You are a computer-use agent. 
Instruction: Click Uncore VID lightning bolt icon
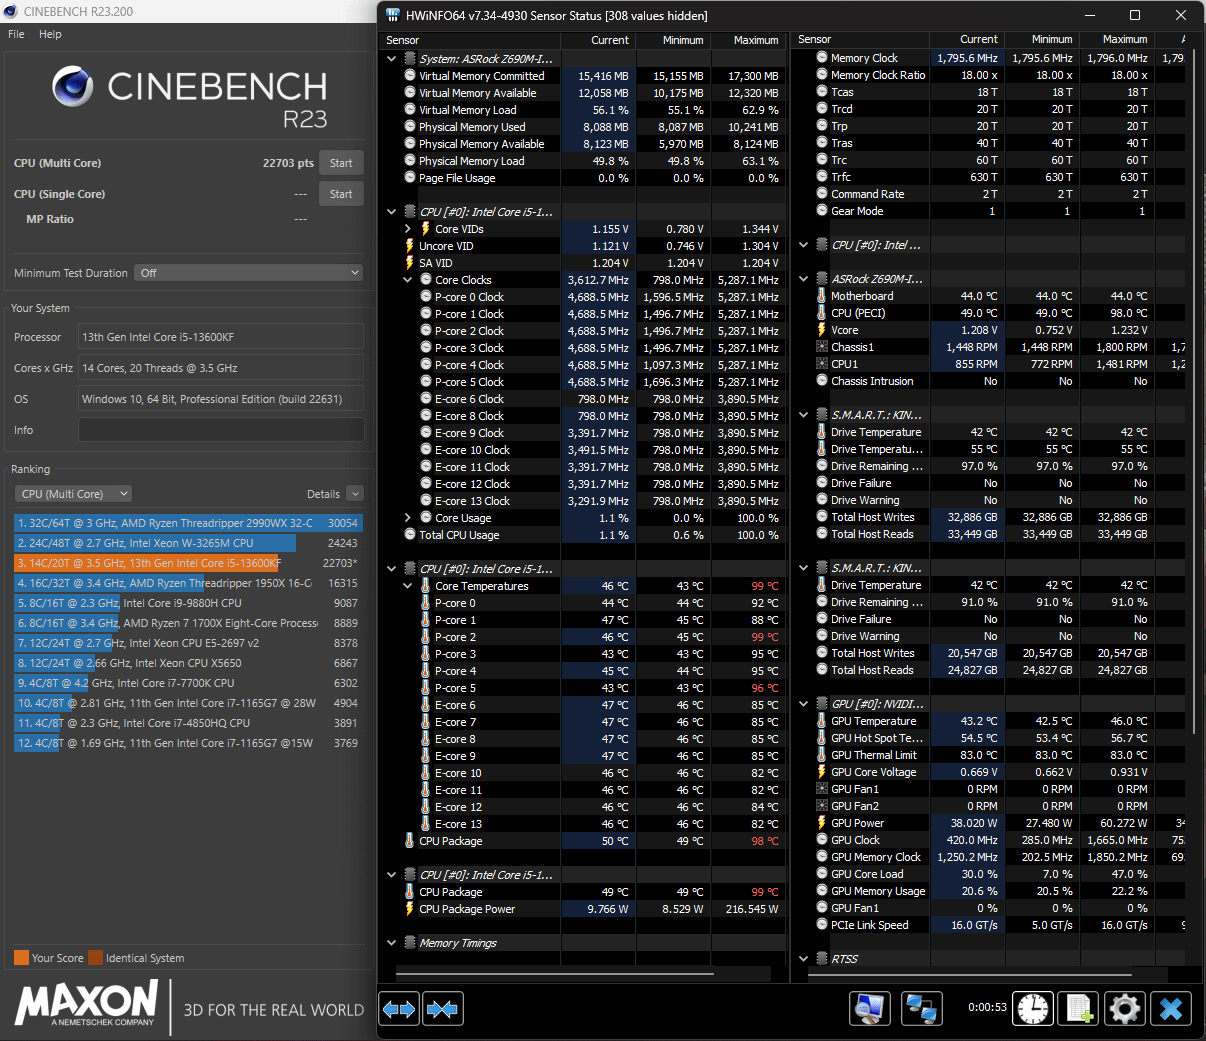pos(410,246)
